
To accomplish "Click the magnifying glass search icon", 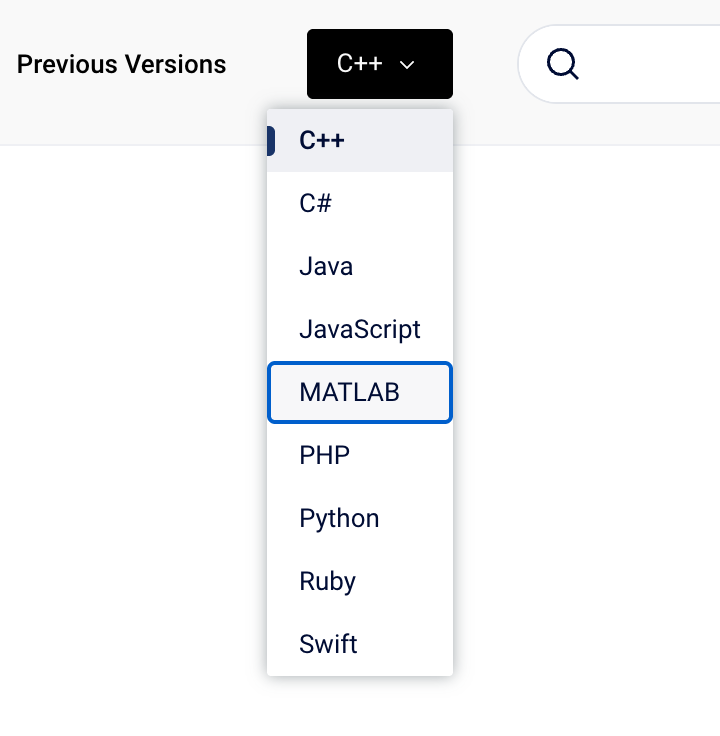I will (563, 64).
